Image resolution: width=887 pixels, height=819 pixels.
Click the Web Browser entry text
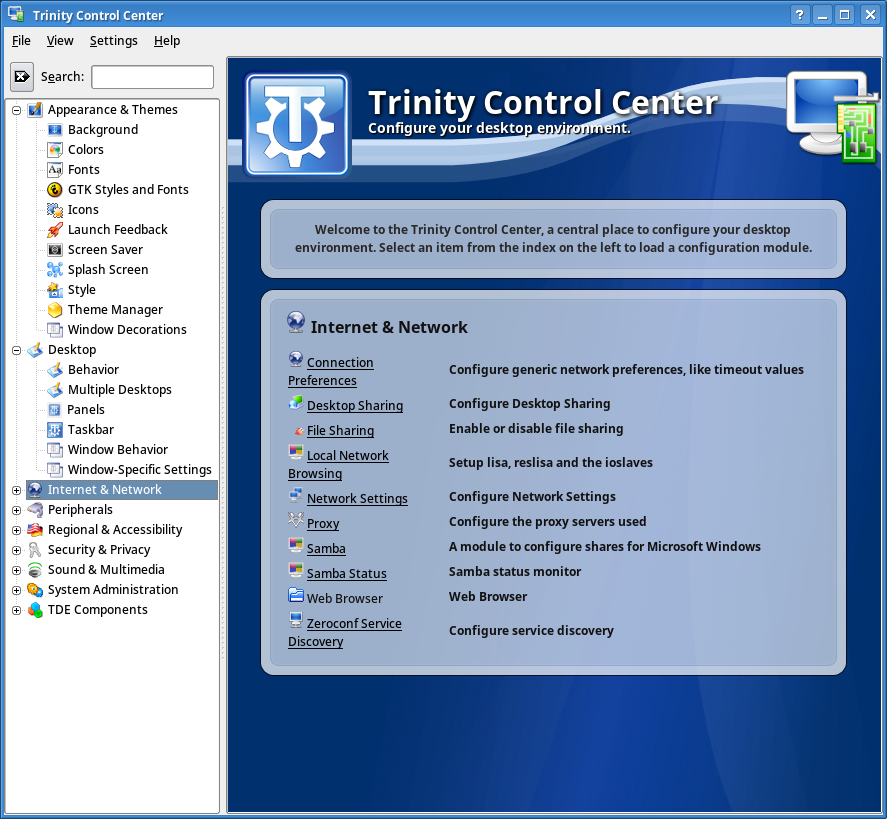[345, 598]
